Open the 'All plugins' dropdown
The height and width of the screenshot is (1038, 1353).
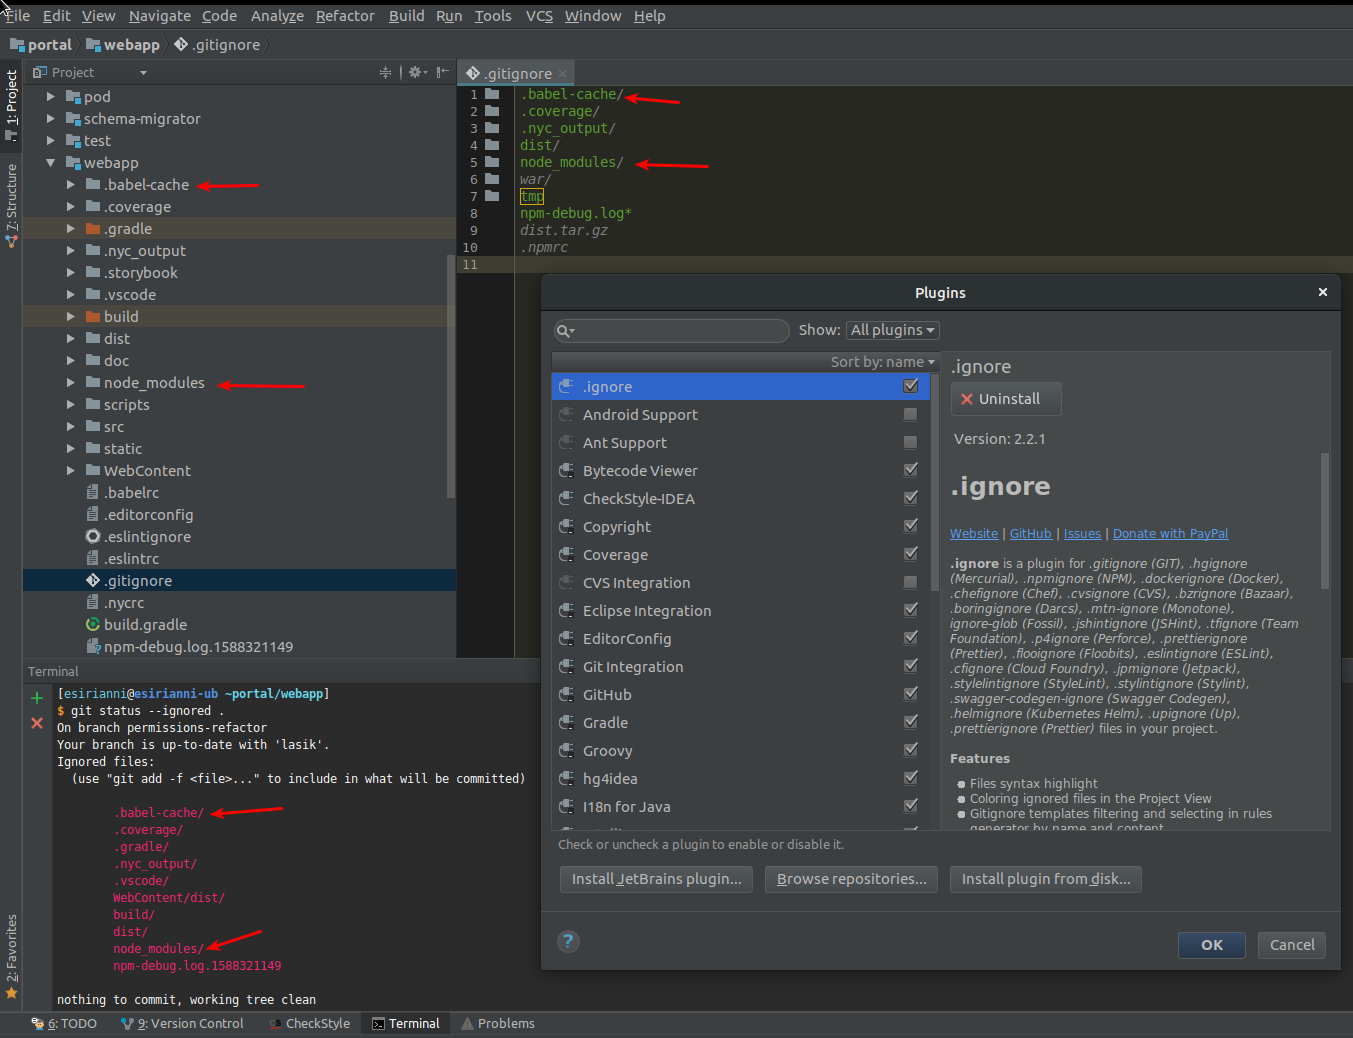coord(892,329)
